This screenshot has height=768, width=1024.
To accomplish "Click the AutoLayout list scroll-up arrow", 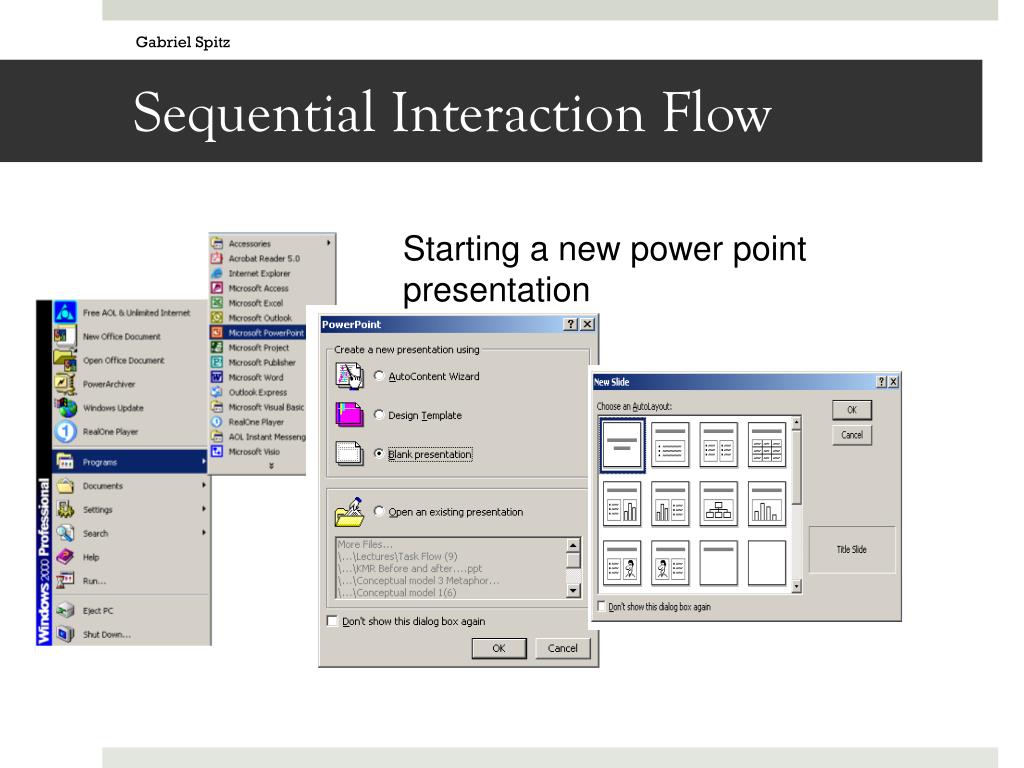I will click(x=796, y=423).
